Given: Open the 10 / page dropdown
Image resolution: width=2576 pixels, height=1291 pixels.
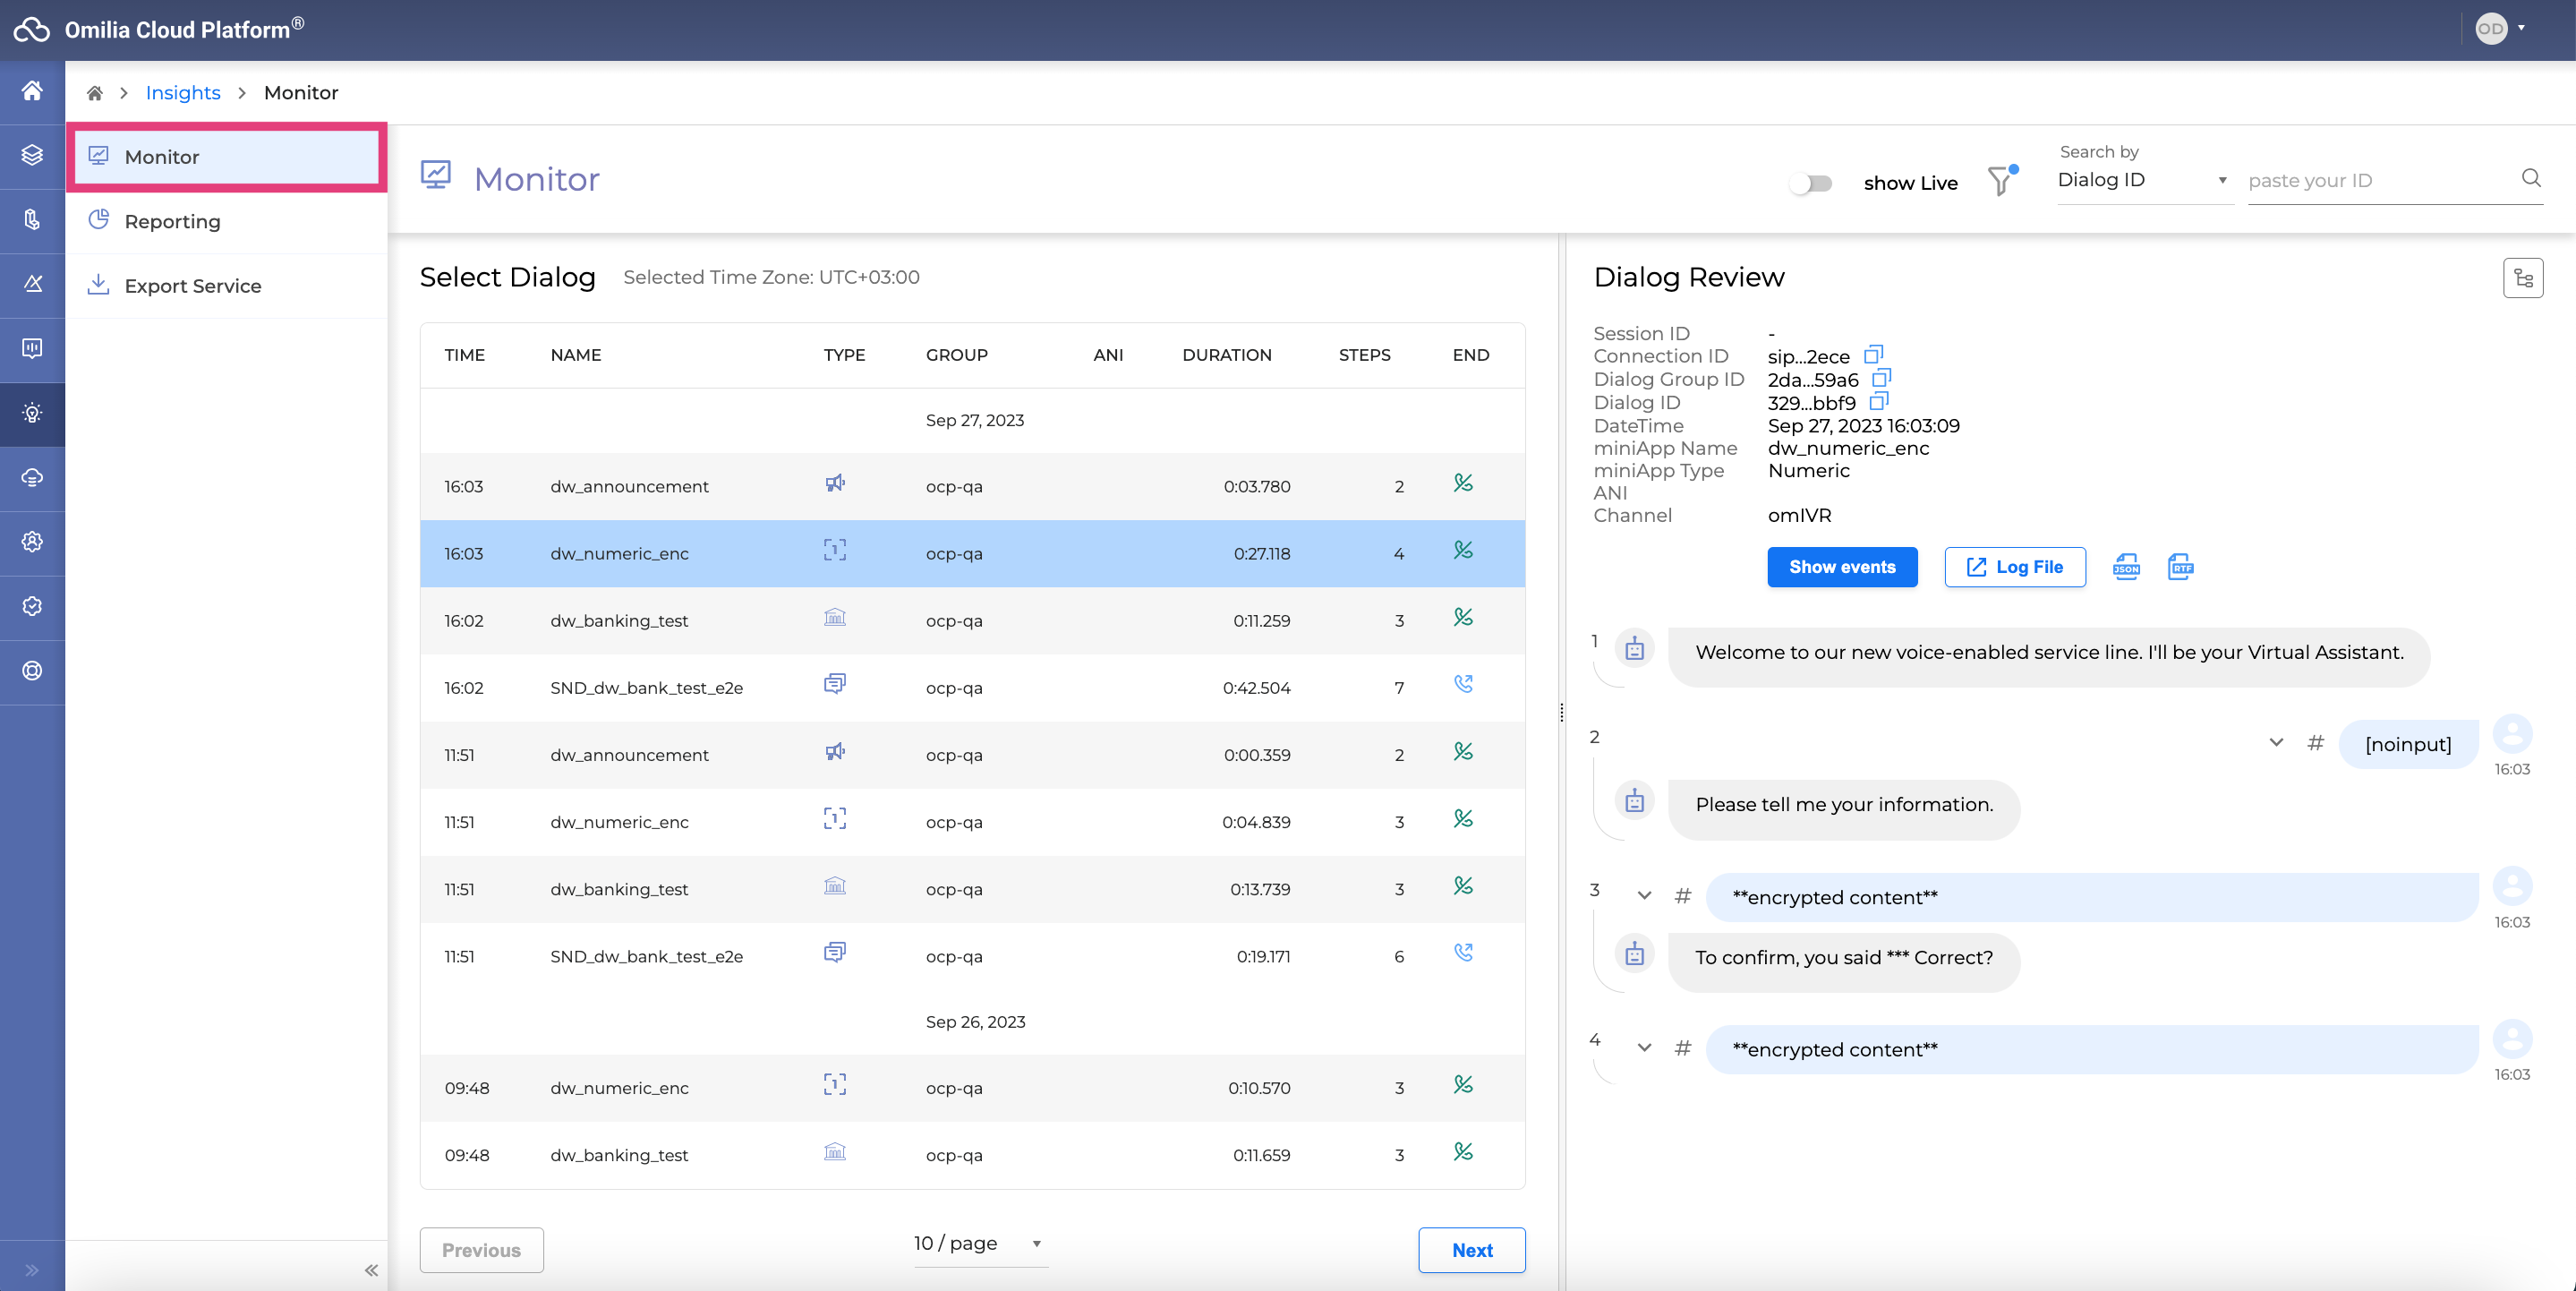Looking at the screenshot, I should click(x=978, y=1243).
